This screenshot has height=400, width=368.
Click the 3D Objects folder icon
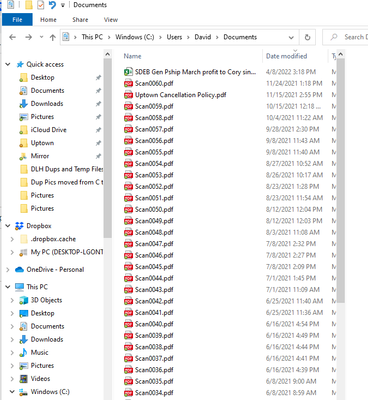[x=23, y=300]
